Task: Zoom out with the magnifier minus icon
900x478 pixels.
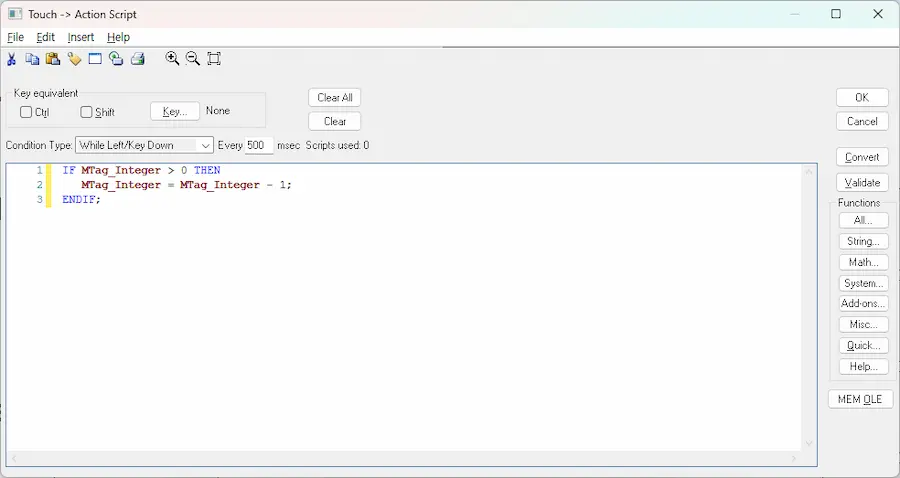Action: pyautogui.click(x=193, y=58)
